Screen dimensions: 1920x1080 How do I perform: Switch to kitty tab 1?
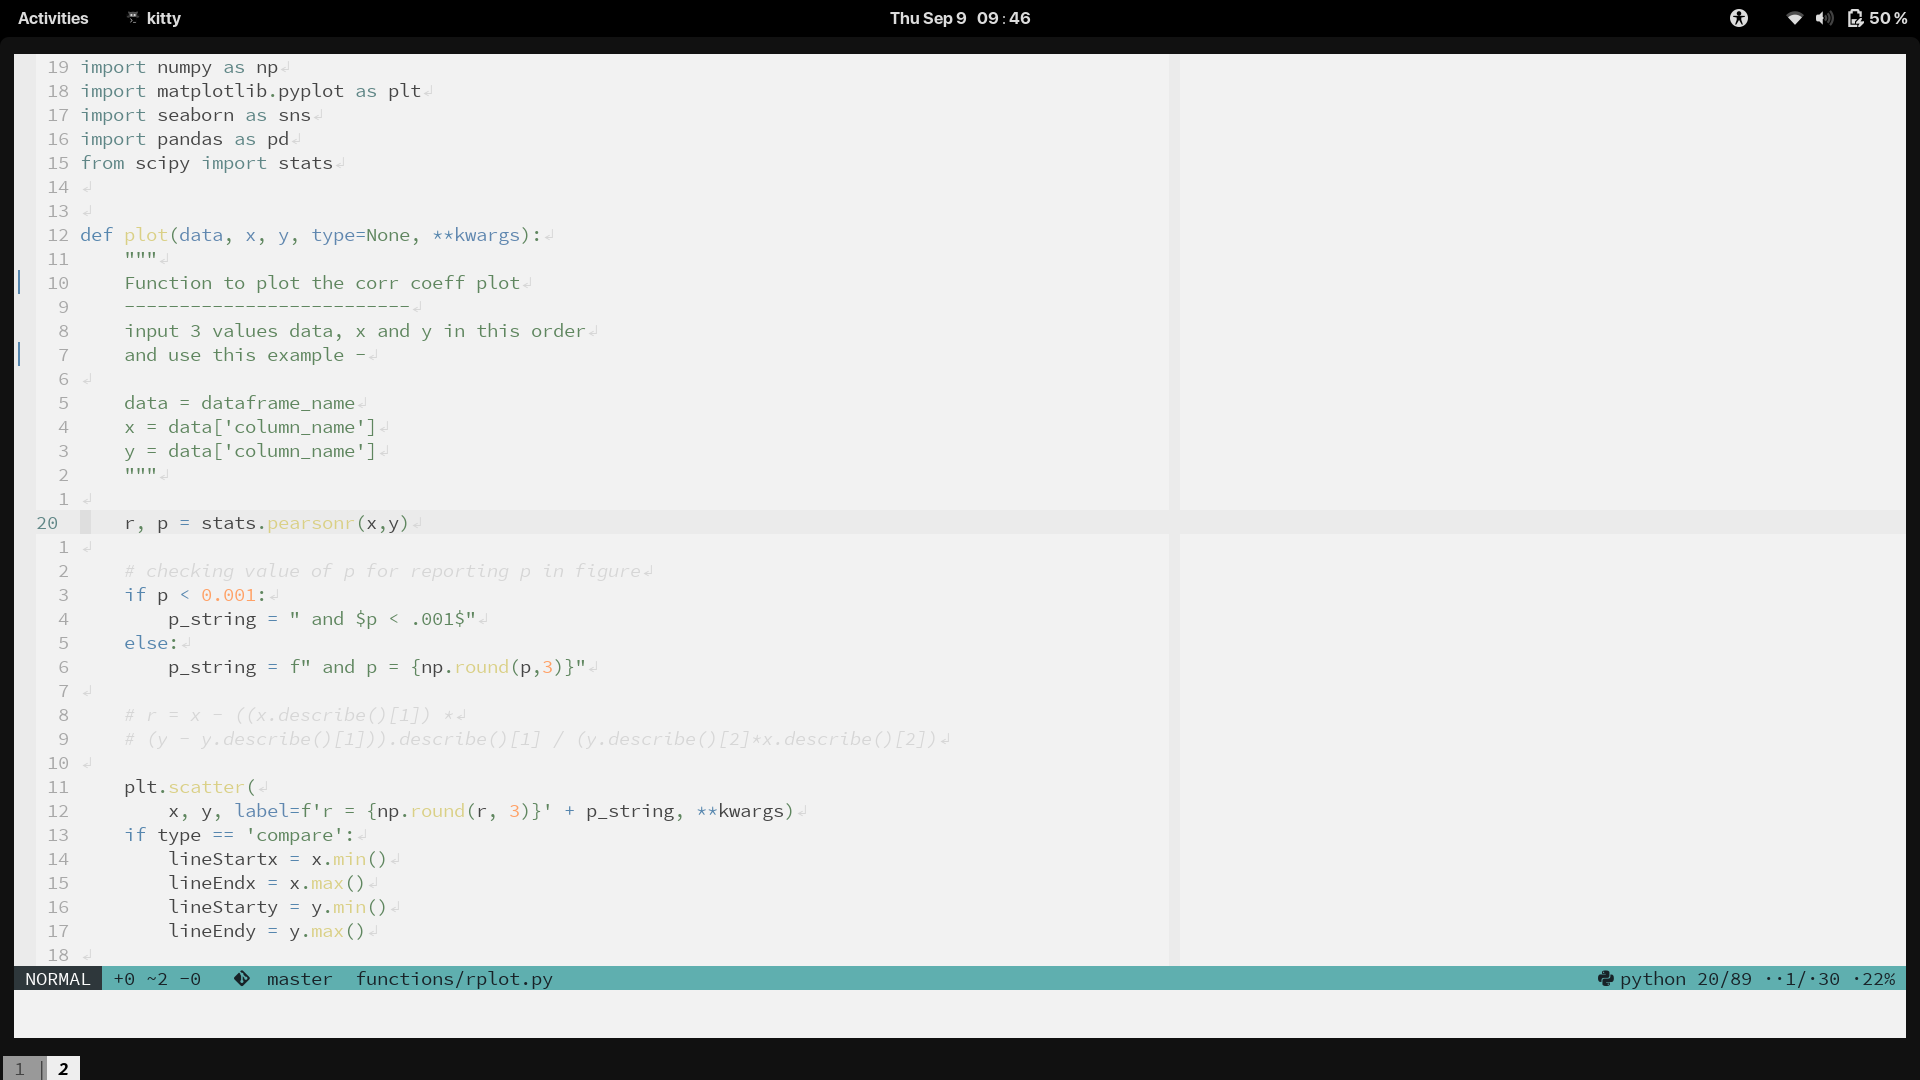point(20,1069)
